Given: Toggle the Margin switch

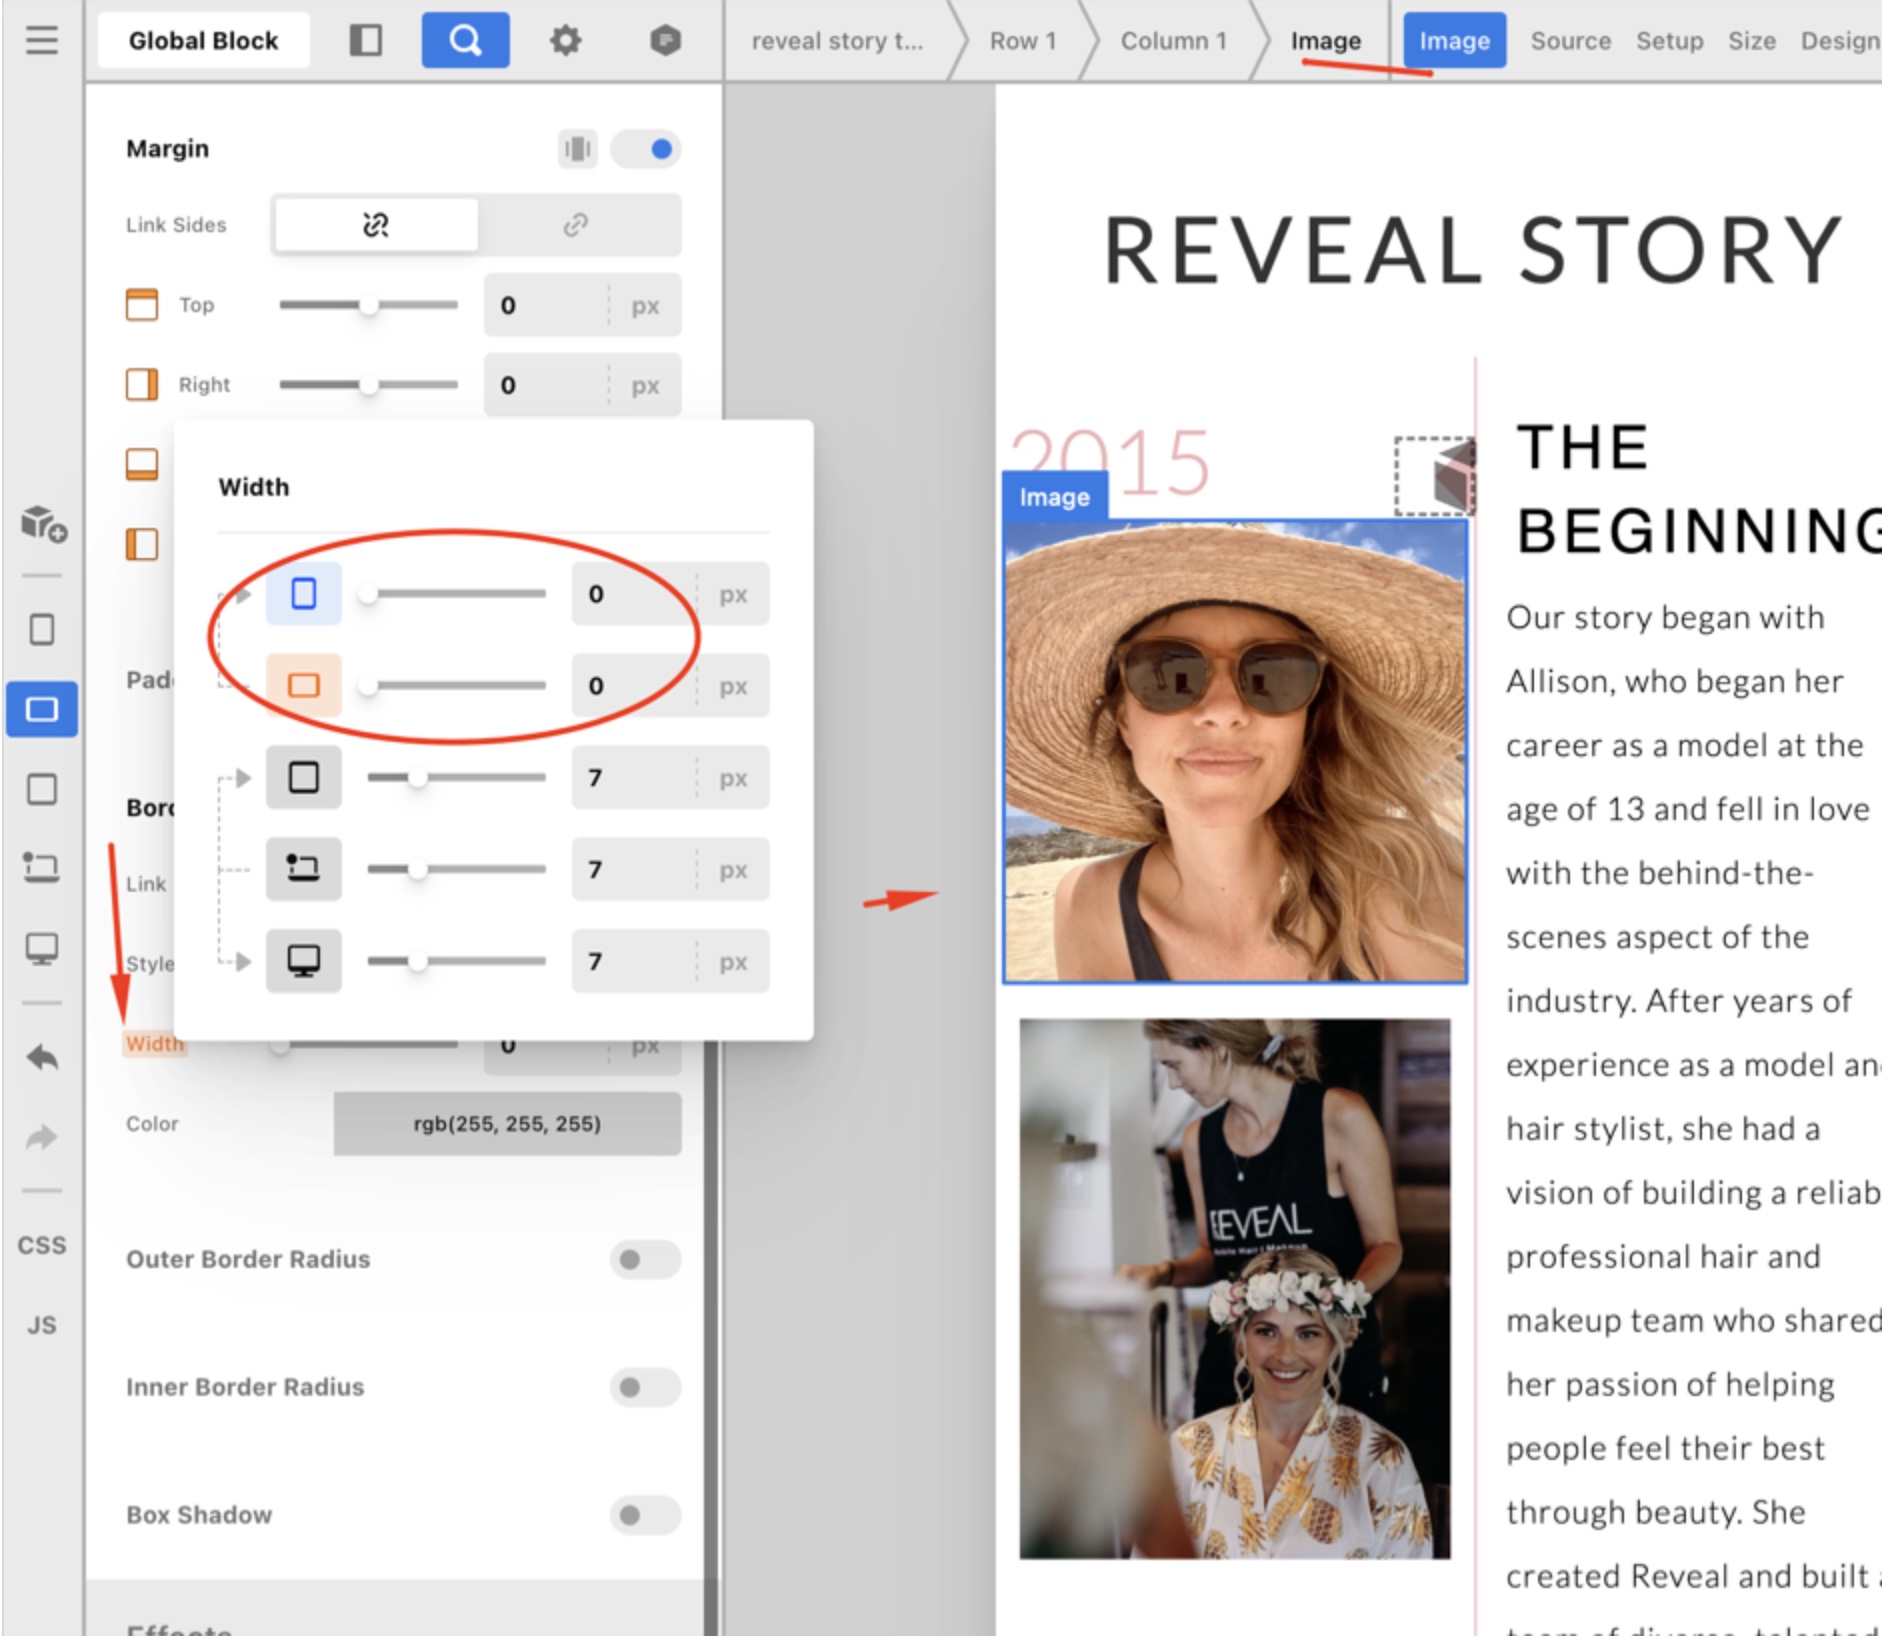Looking at the screenshot, I should tap(647, 149).
